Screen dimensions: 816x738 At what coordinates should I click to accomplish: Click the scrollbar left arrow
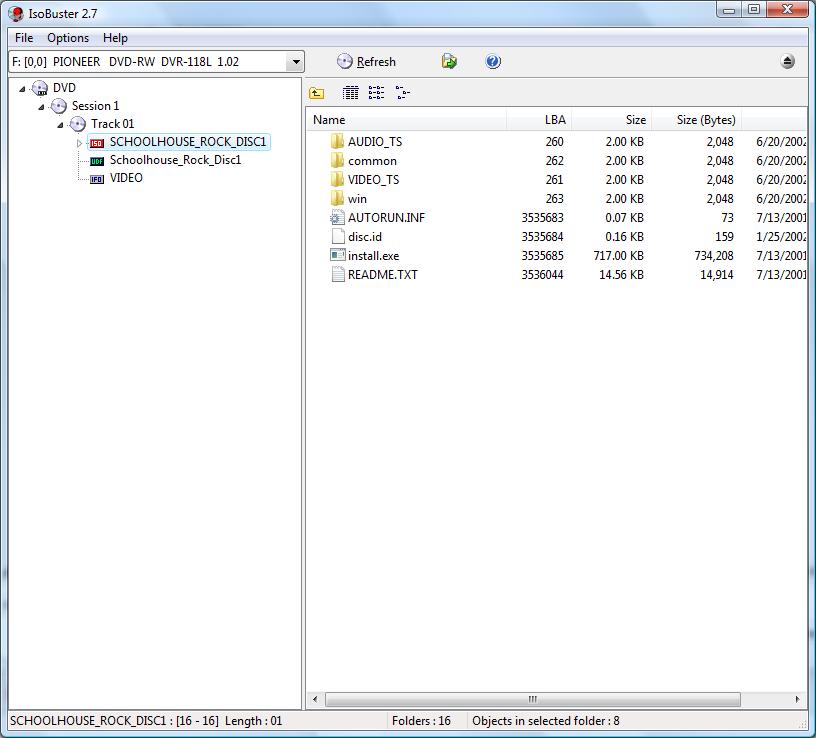tap(315, 699)
